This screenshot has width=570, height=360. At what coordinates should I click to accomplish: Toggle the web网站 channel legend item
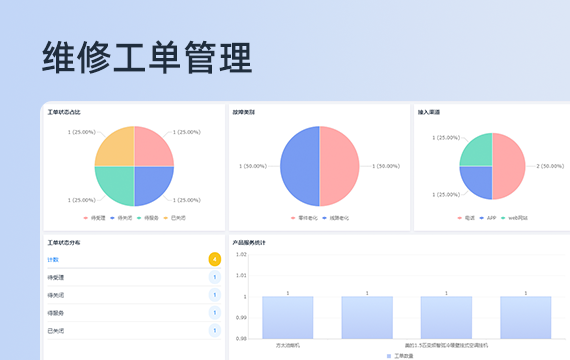(x=514, y=218)
